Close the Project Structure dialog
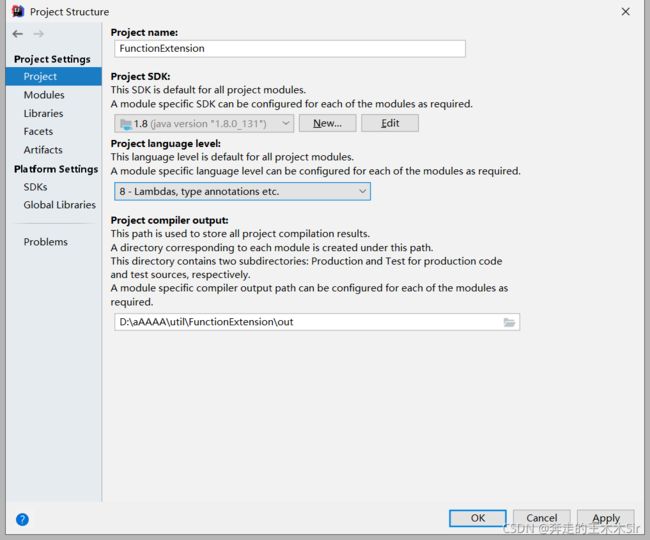Viewport: 650px width, 540px height. [x=626, y=12]
